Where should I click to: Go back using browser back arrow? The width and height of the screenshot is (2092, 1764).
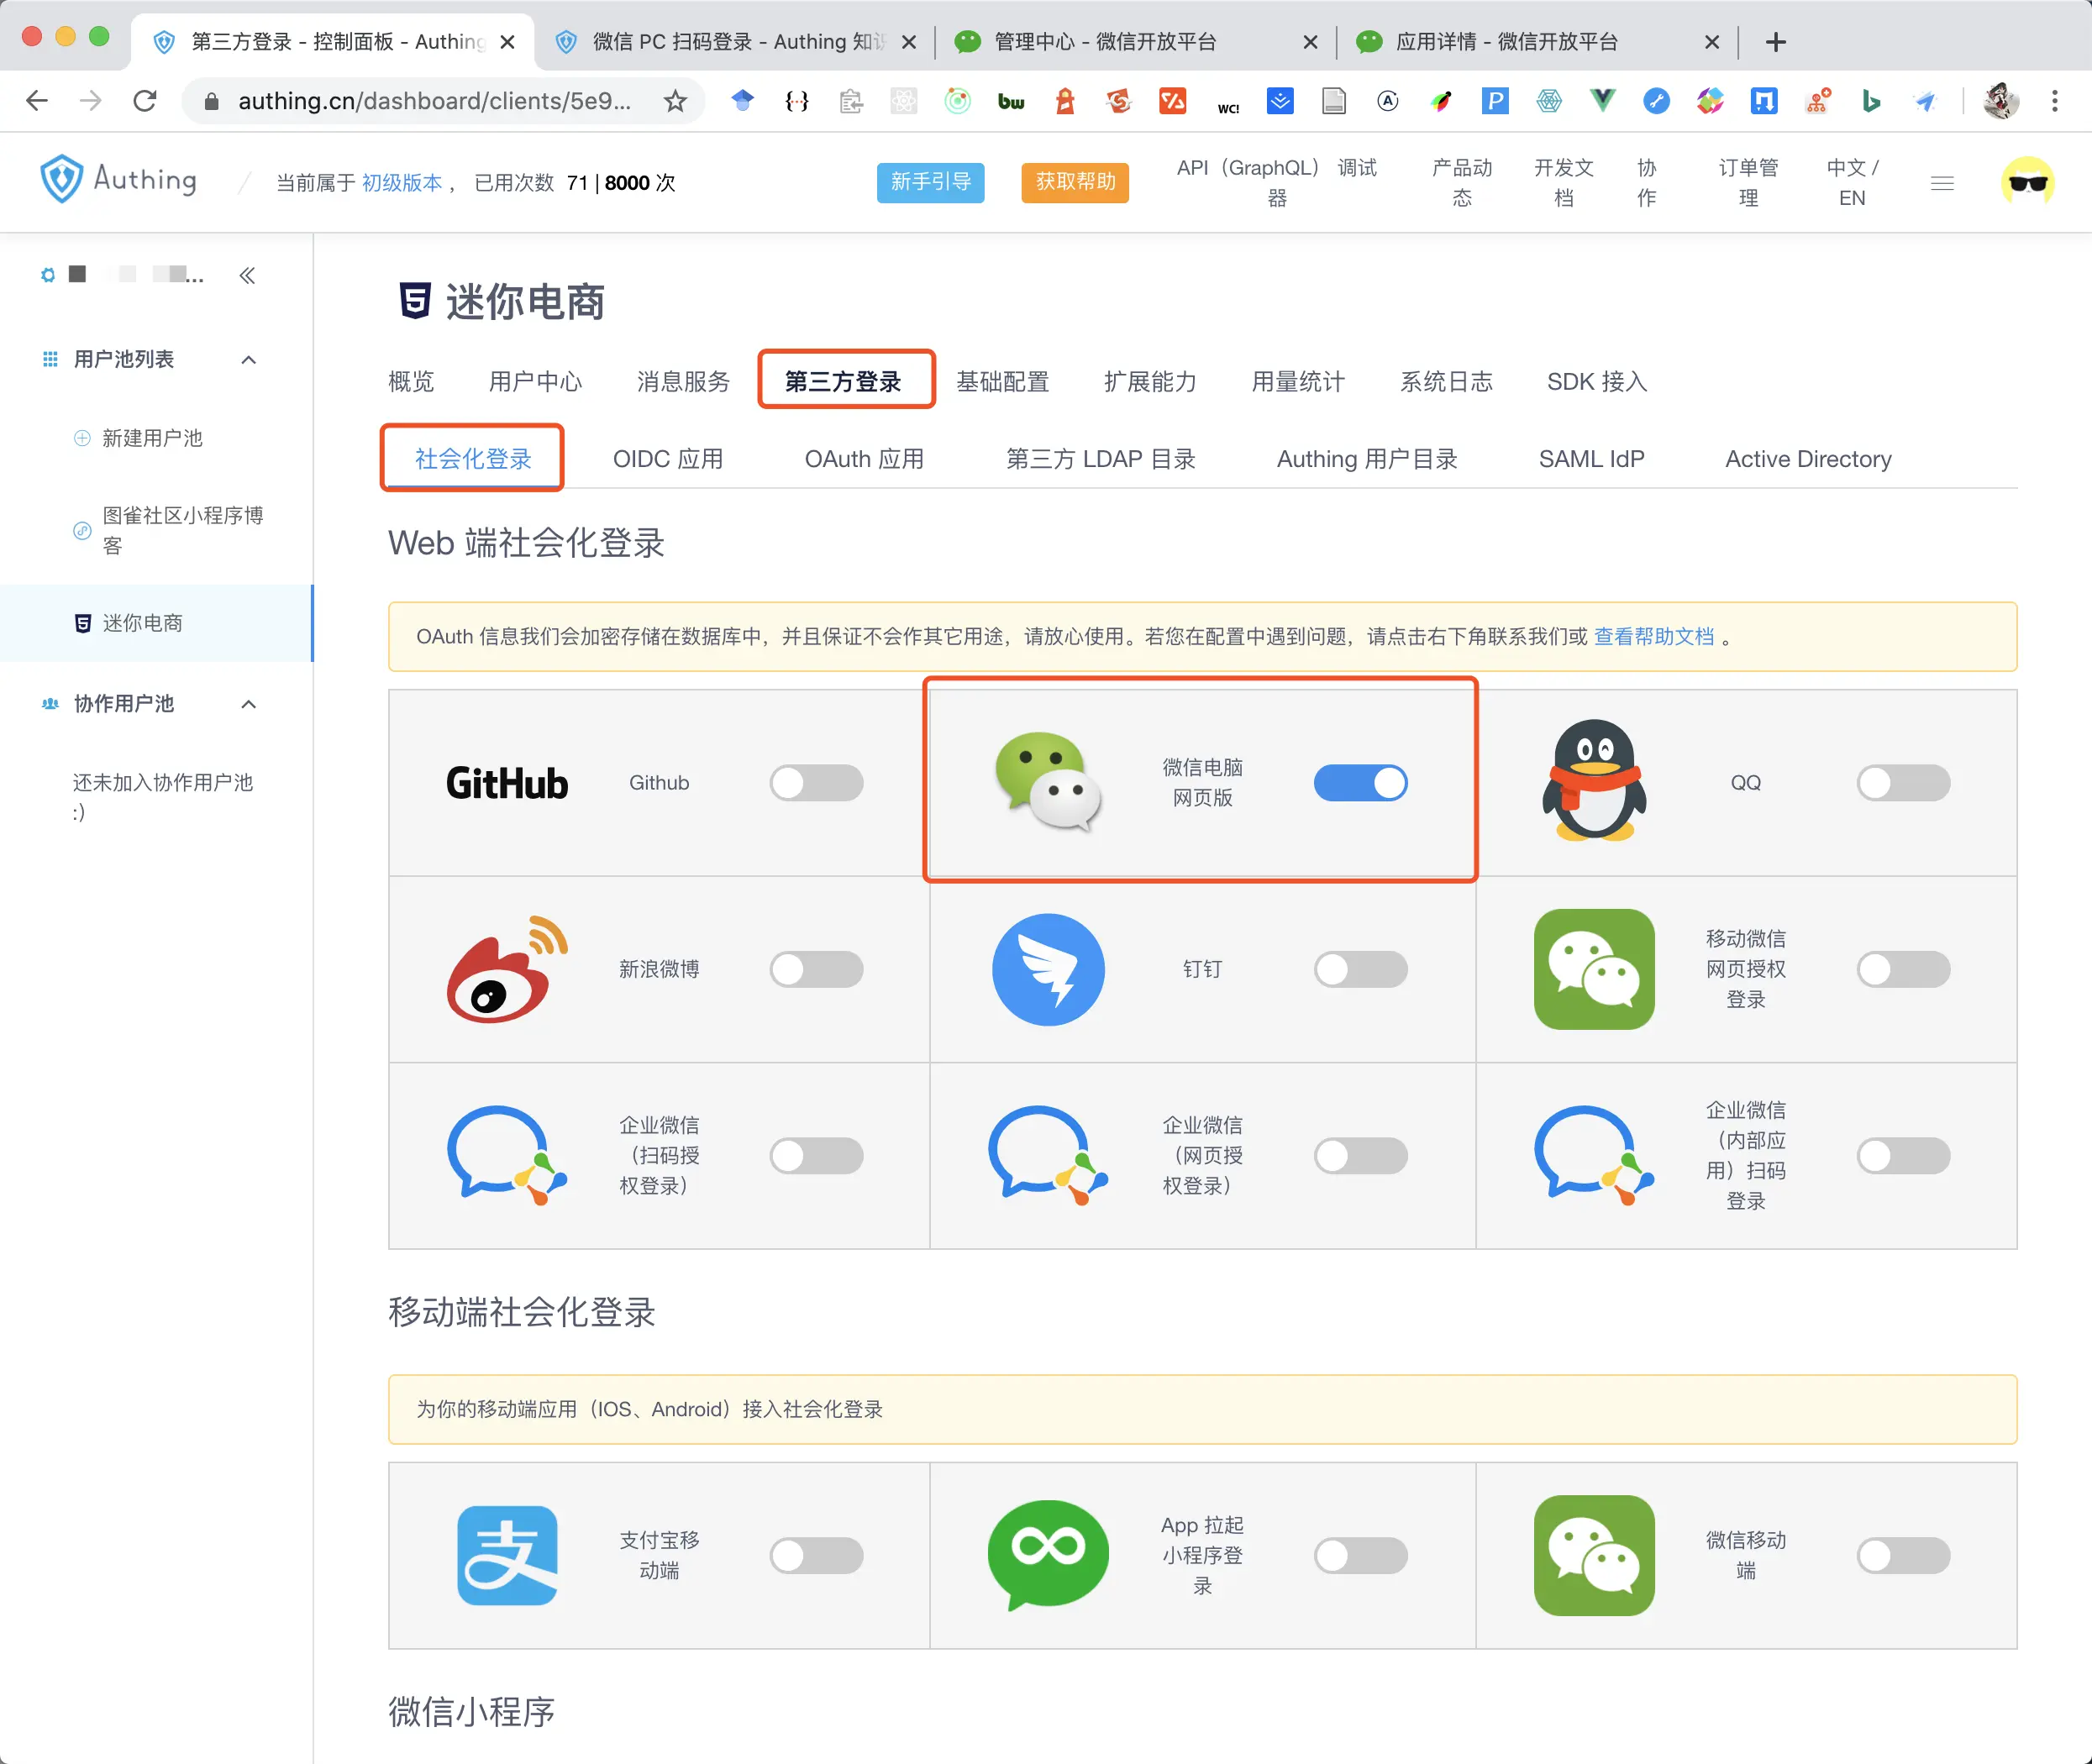(37, 101)
